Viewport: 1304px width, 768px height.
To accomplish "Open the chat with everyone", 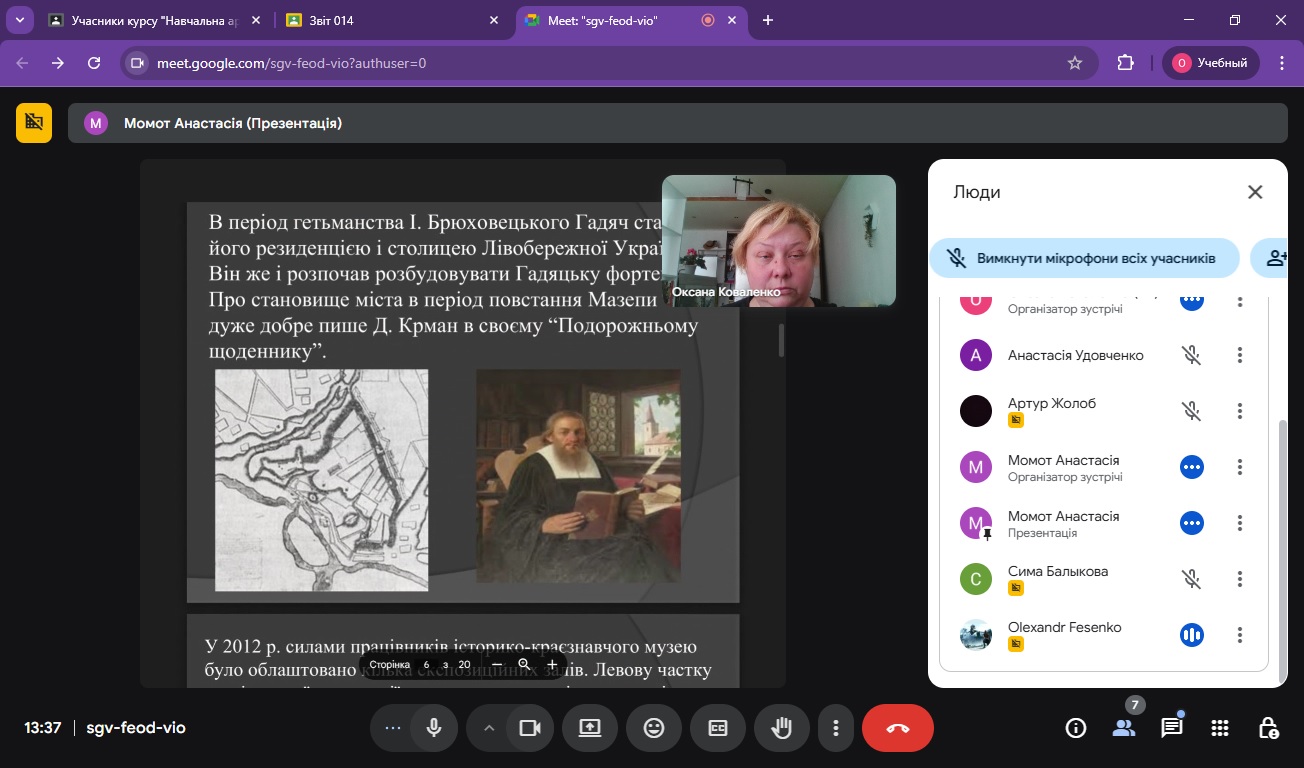I will click(1172, 728).
